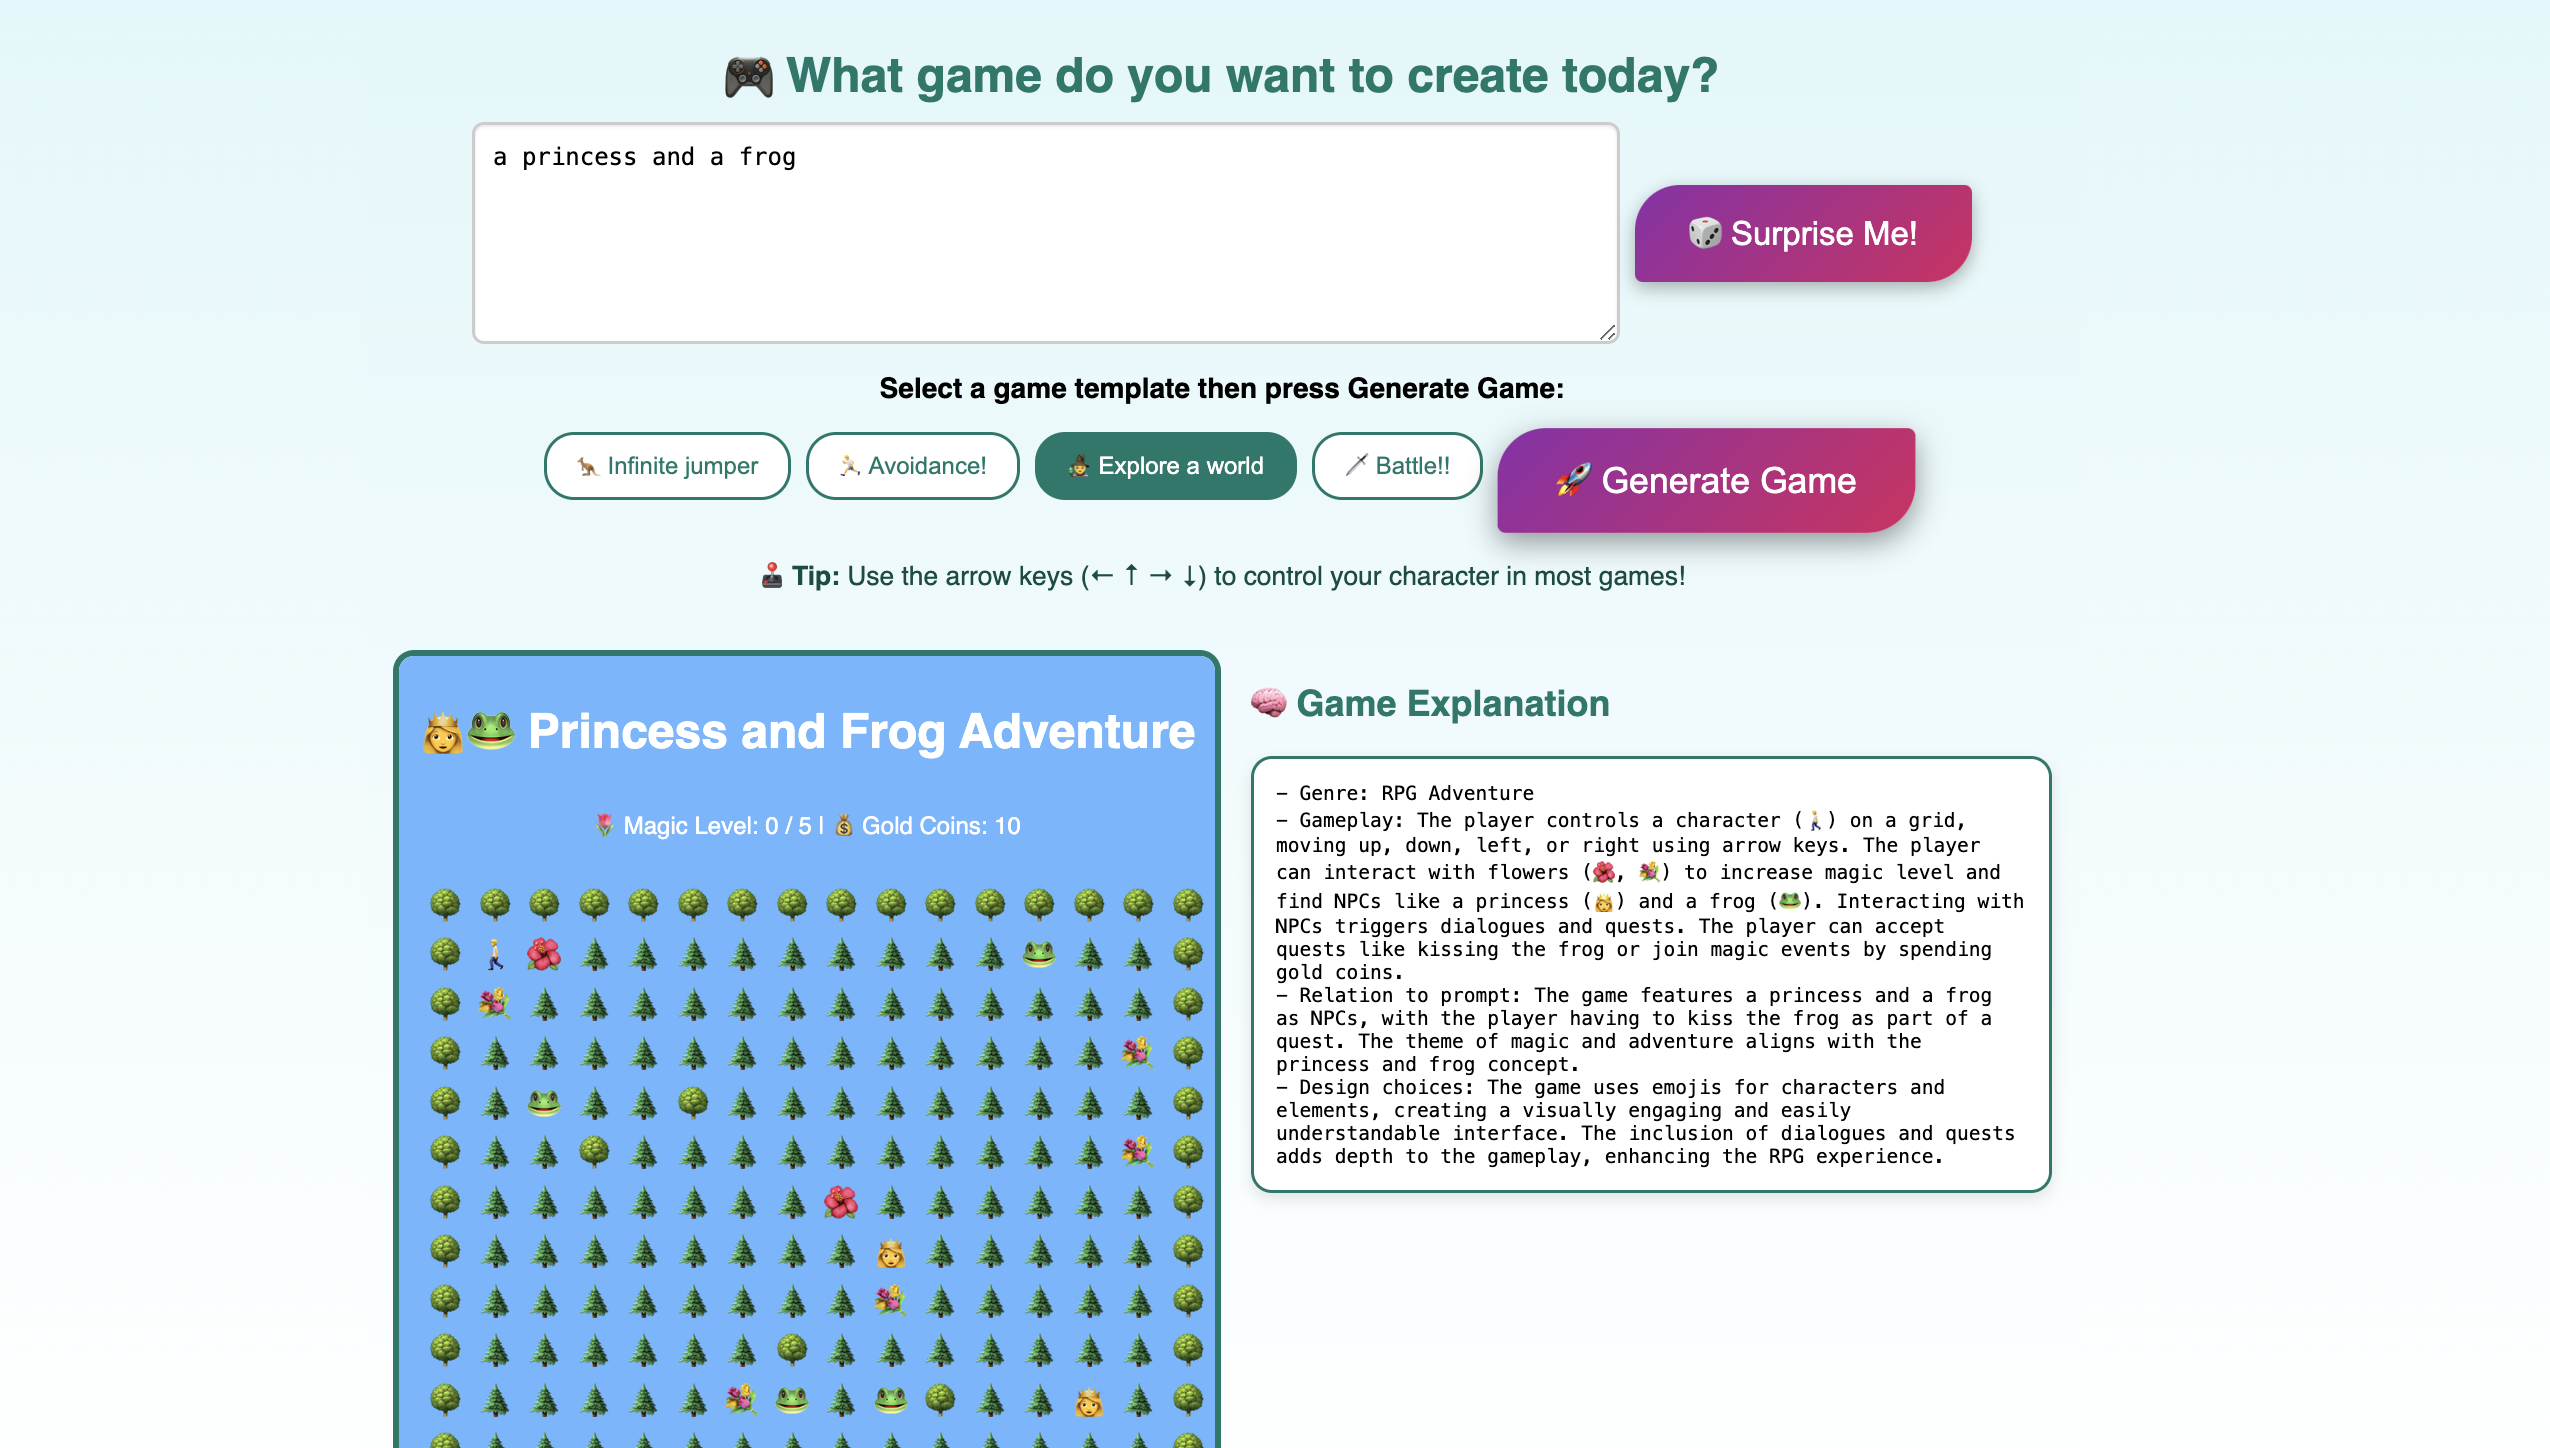Click the tulip Magic Level icon
Image resolution: width=2550 pixels, height=1448 pixels.
[x=604, y=826]
